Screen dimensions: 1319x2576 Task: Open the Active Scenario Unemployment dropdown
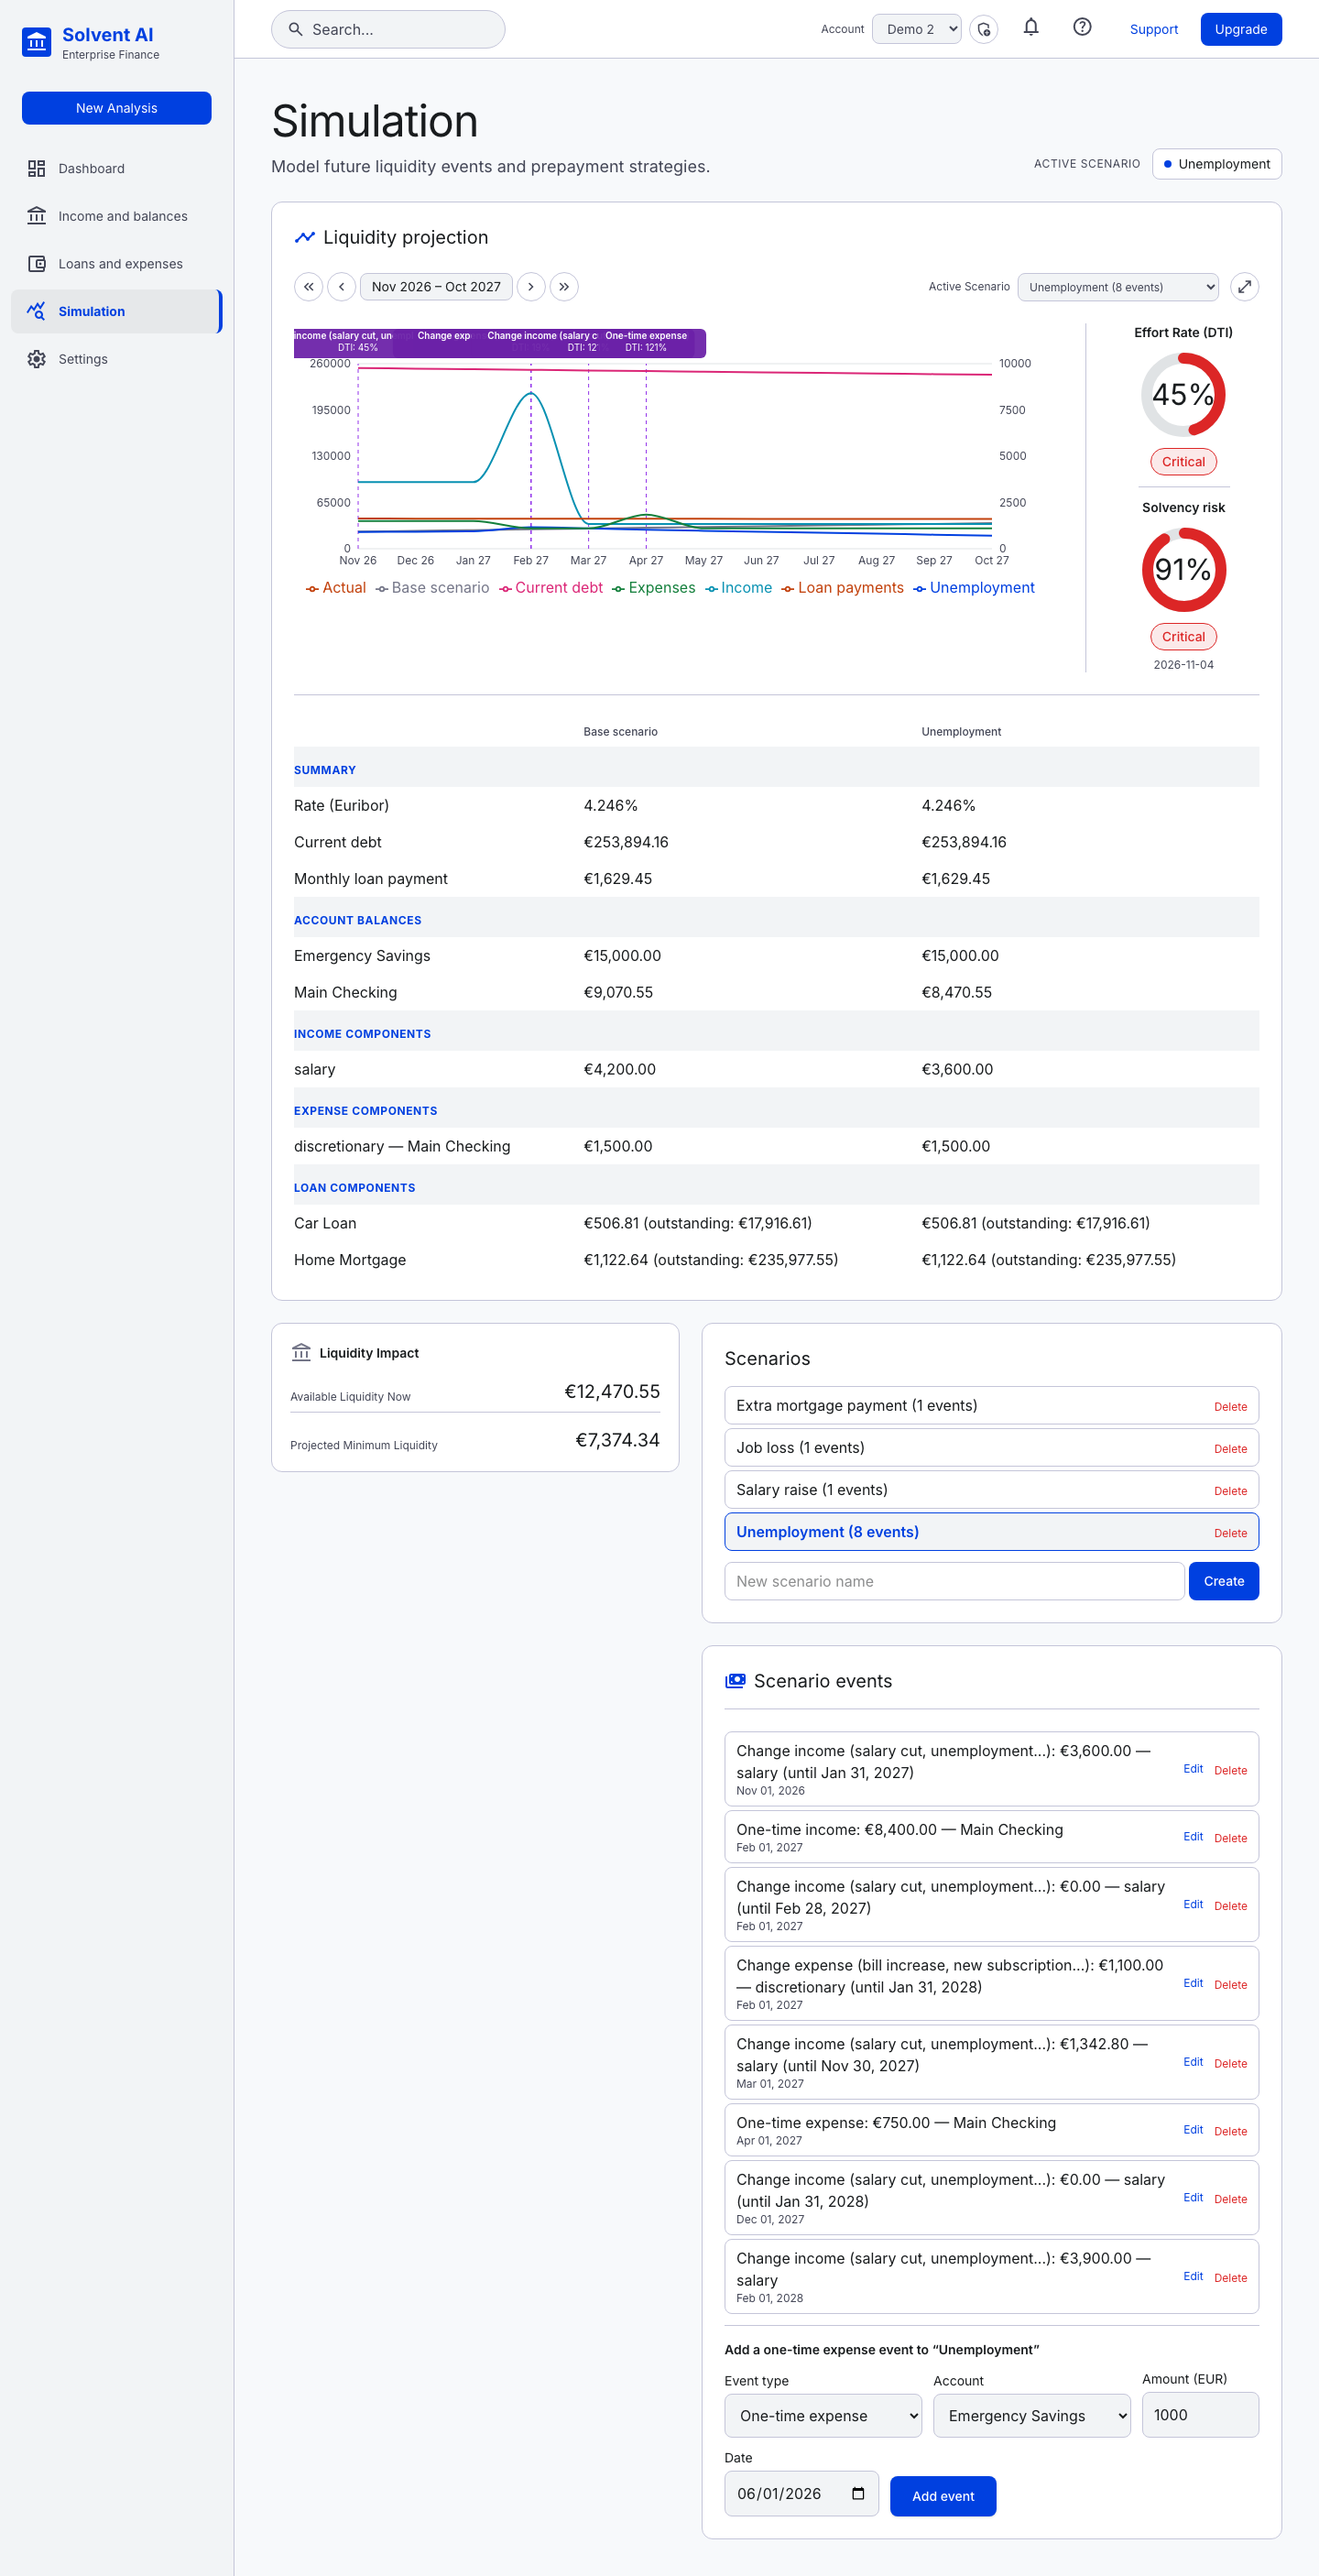[x=1118, y=287]
